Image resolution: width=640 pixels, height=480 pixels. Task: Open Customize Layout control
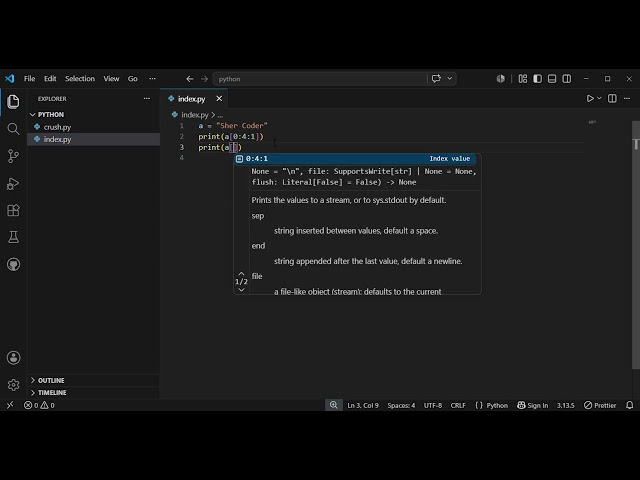[522, 78]
